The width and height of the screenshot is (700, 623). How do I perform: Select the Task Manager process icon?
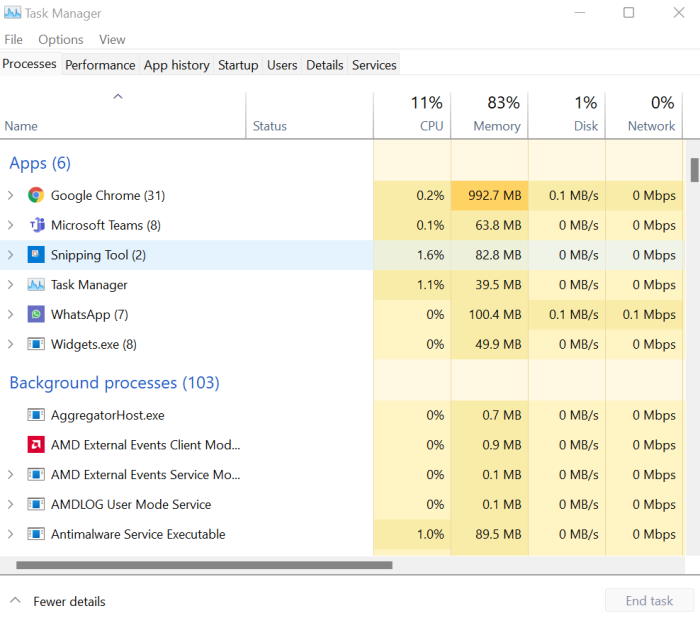point(36,284)
